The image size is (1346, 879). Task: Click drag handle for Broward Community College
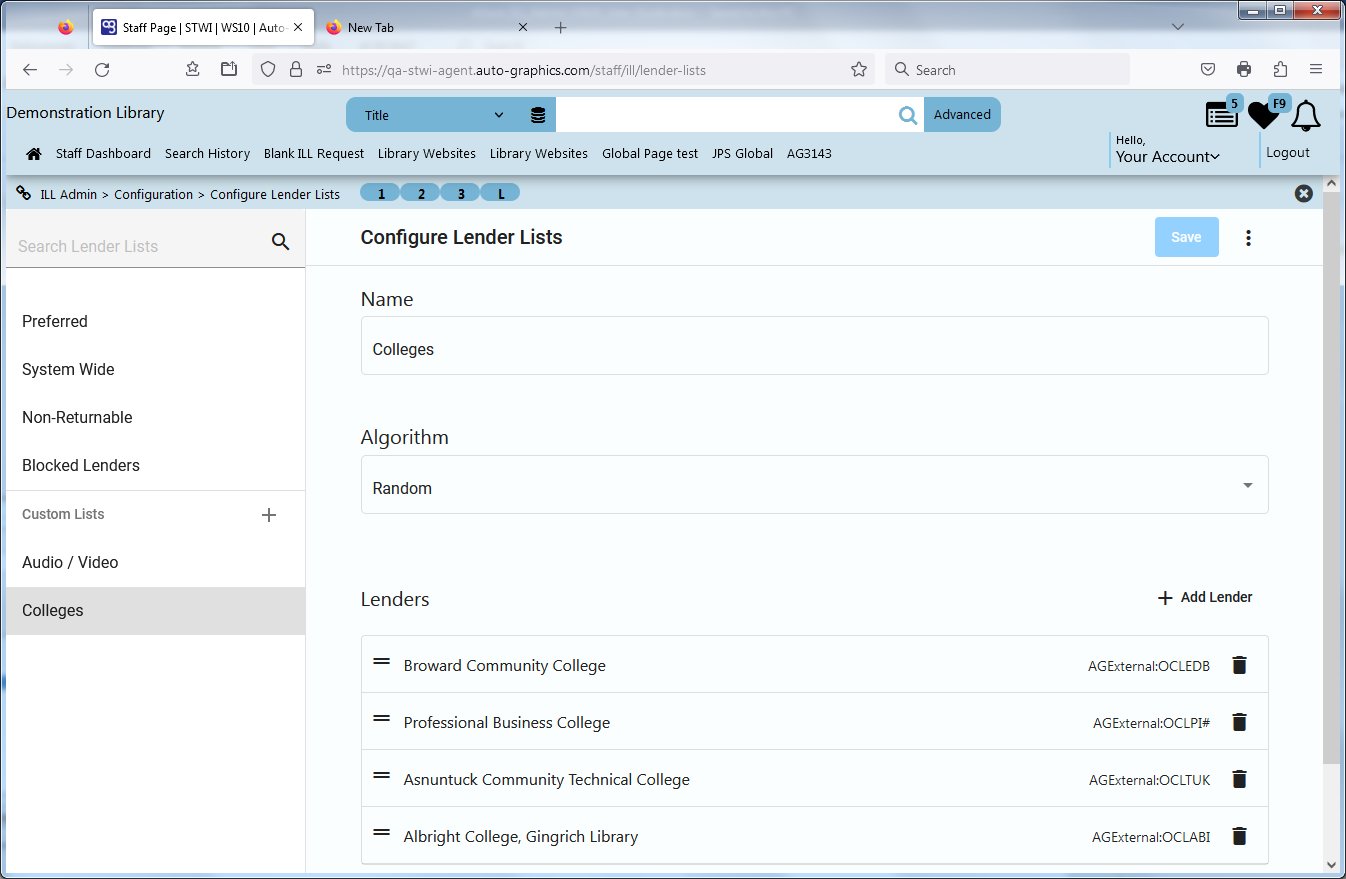point(381,661)
